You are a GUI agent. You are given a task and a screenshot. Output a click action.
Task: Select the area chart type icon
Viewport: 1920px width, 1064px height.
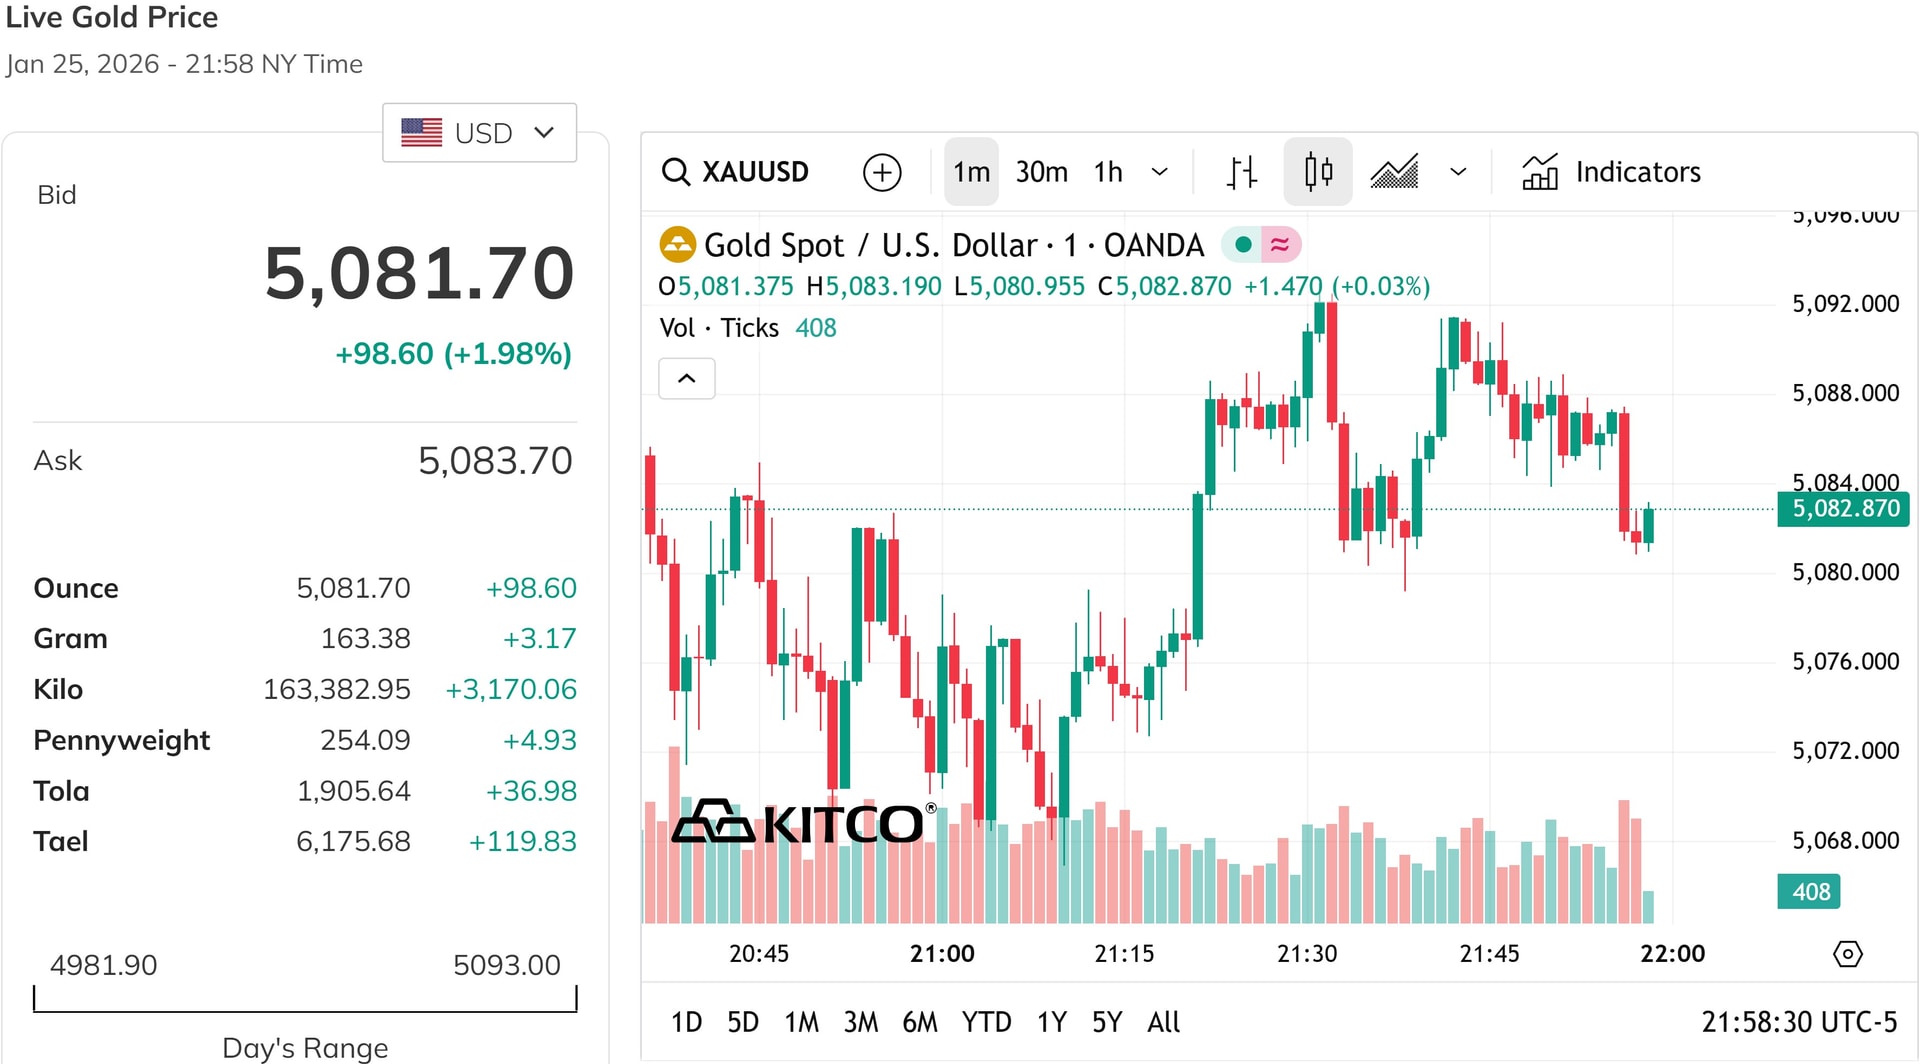(x=1393, y=171)
